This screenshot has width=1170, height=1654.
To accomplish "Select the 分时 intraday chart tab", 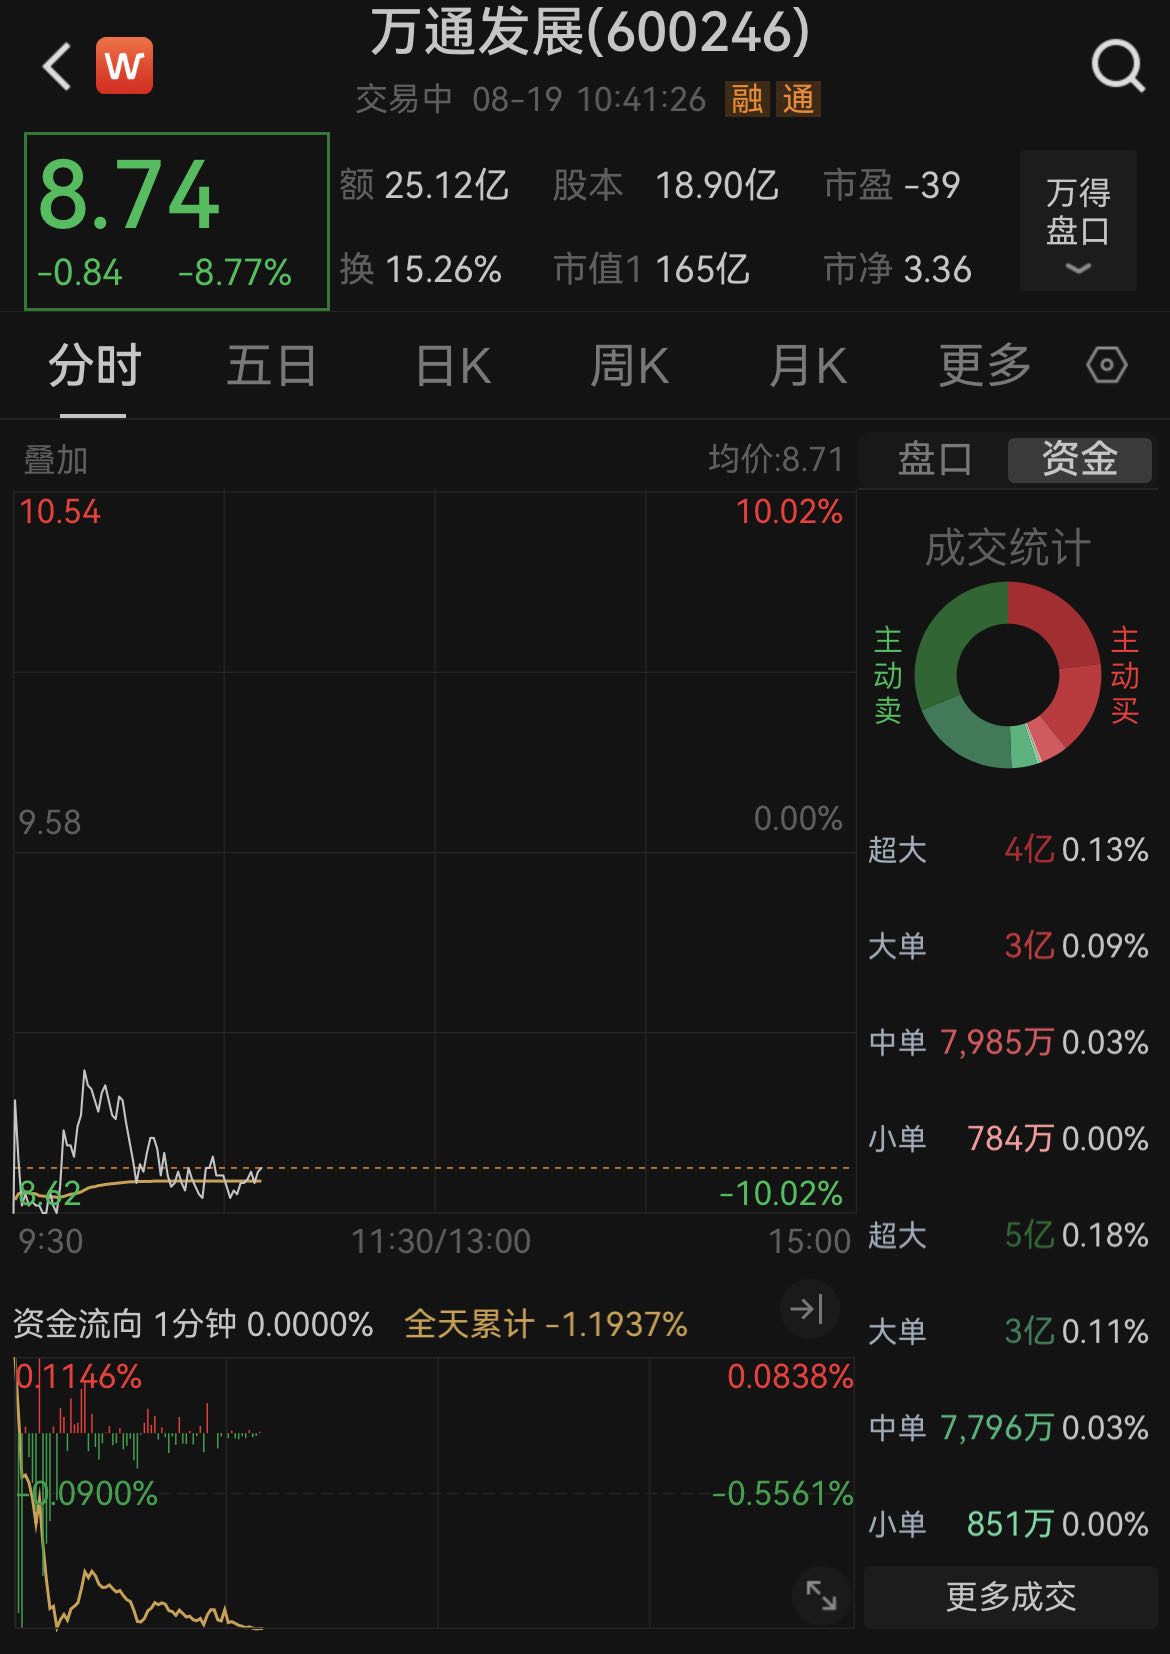I will click(94, 366).
